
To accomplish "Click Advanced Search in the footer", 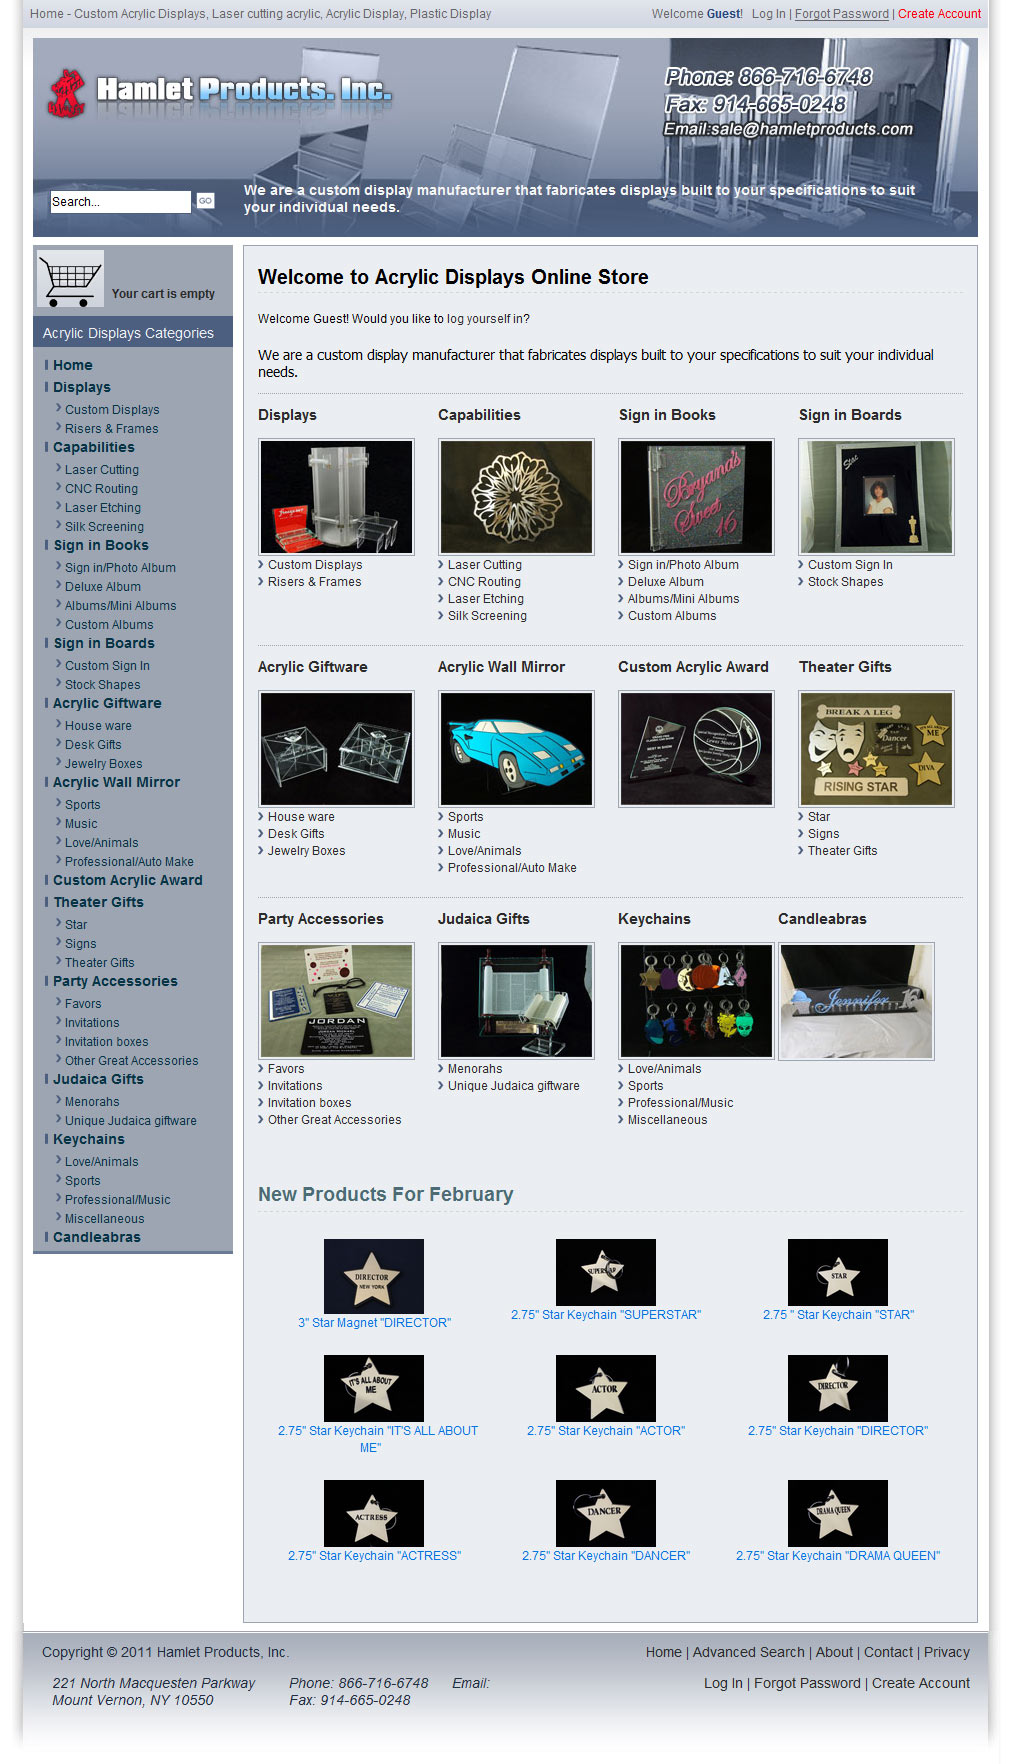I will (748, 1653).
